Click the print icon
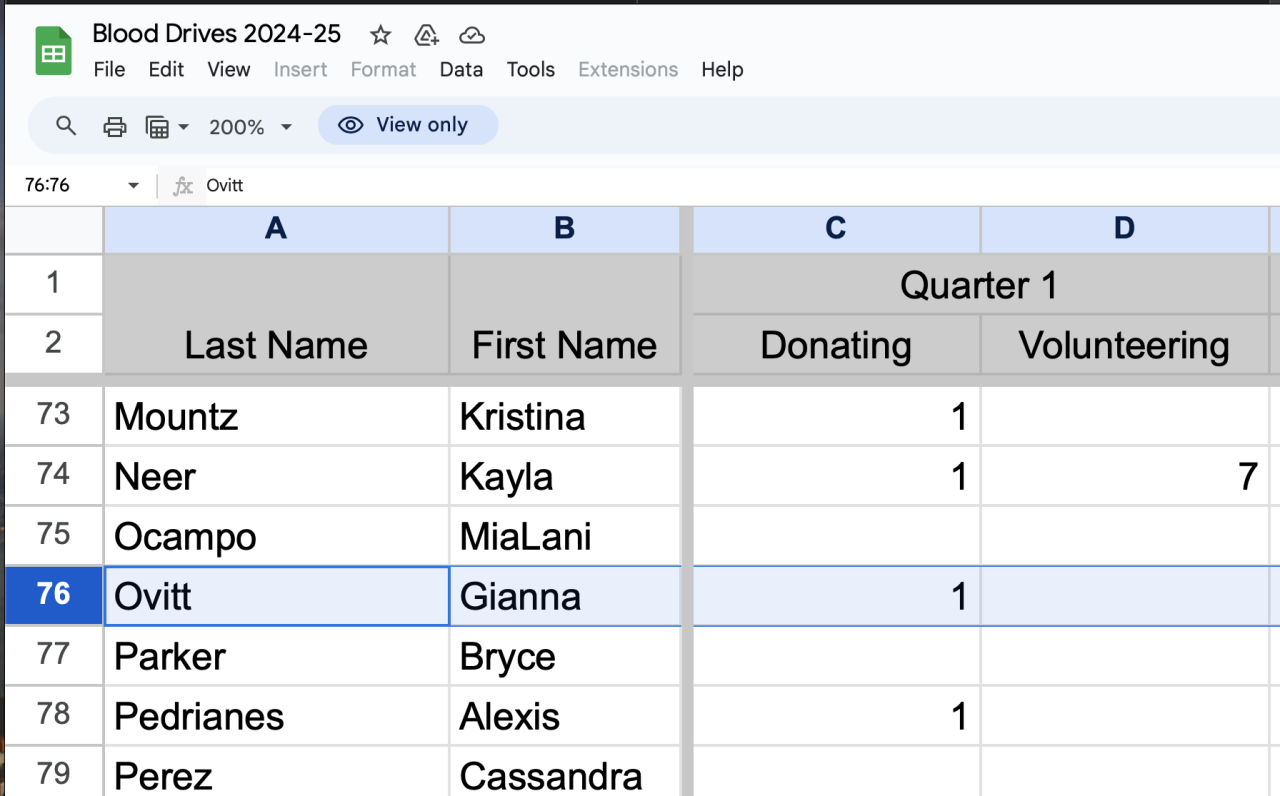The width and height of the screenshot is (1280, 796). pyautogui.click(x=115, y=127)
